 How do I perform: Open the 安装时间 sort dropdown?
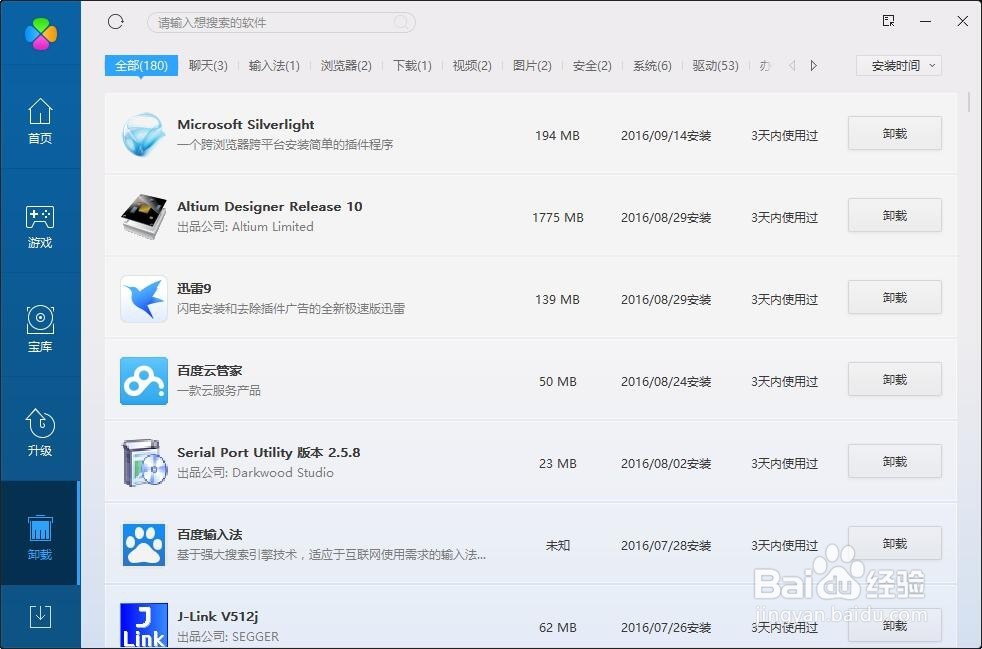click(x=899, y=66)
